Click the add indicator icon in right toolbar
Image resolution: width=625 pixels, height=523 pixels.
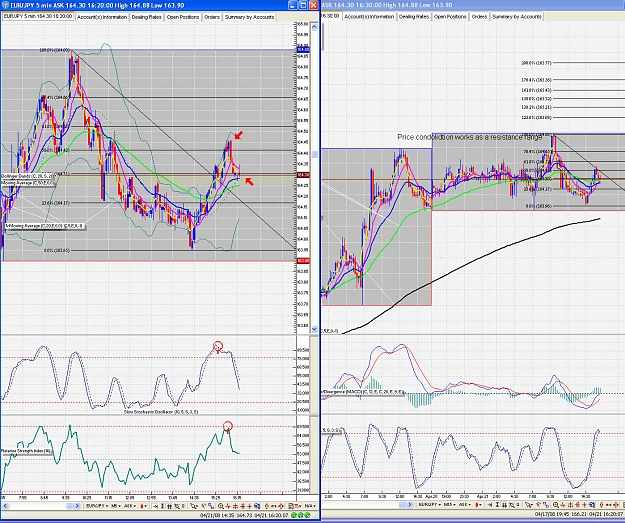click(539, 505)
